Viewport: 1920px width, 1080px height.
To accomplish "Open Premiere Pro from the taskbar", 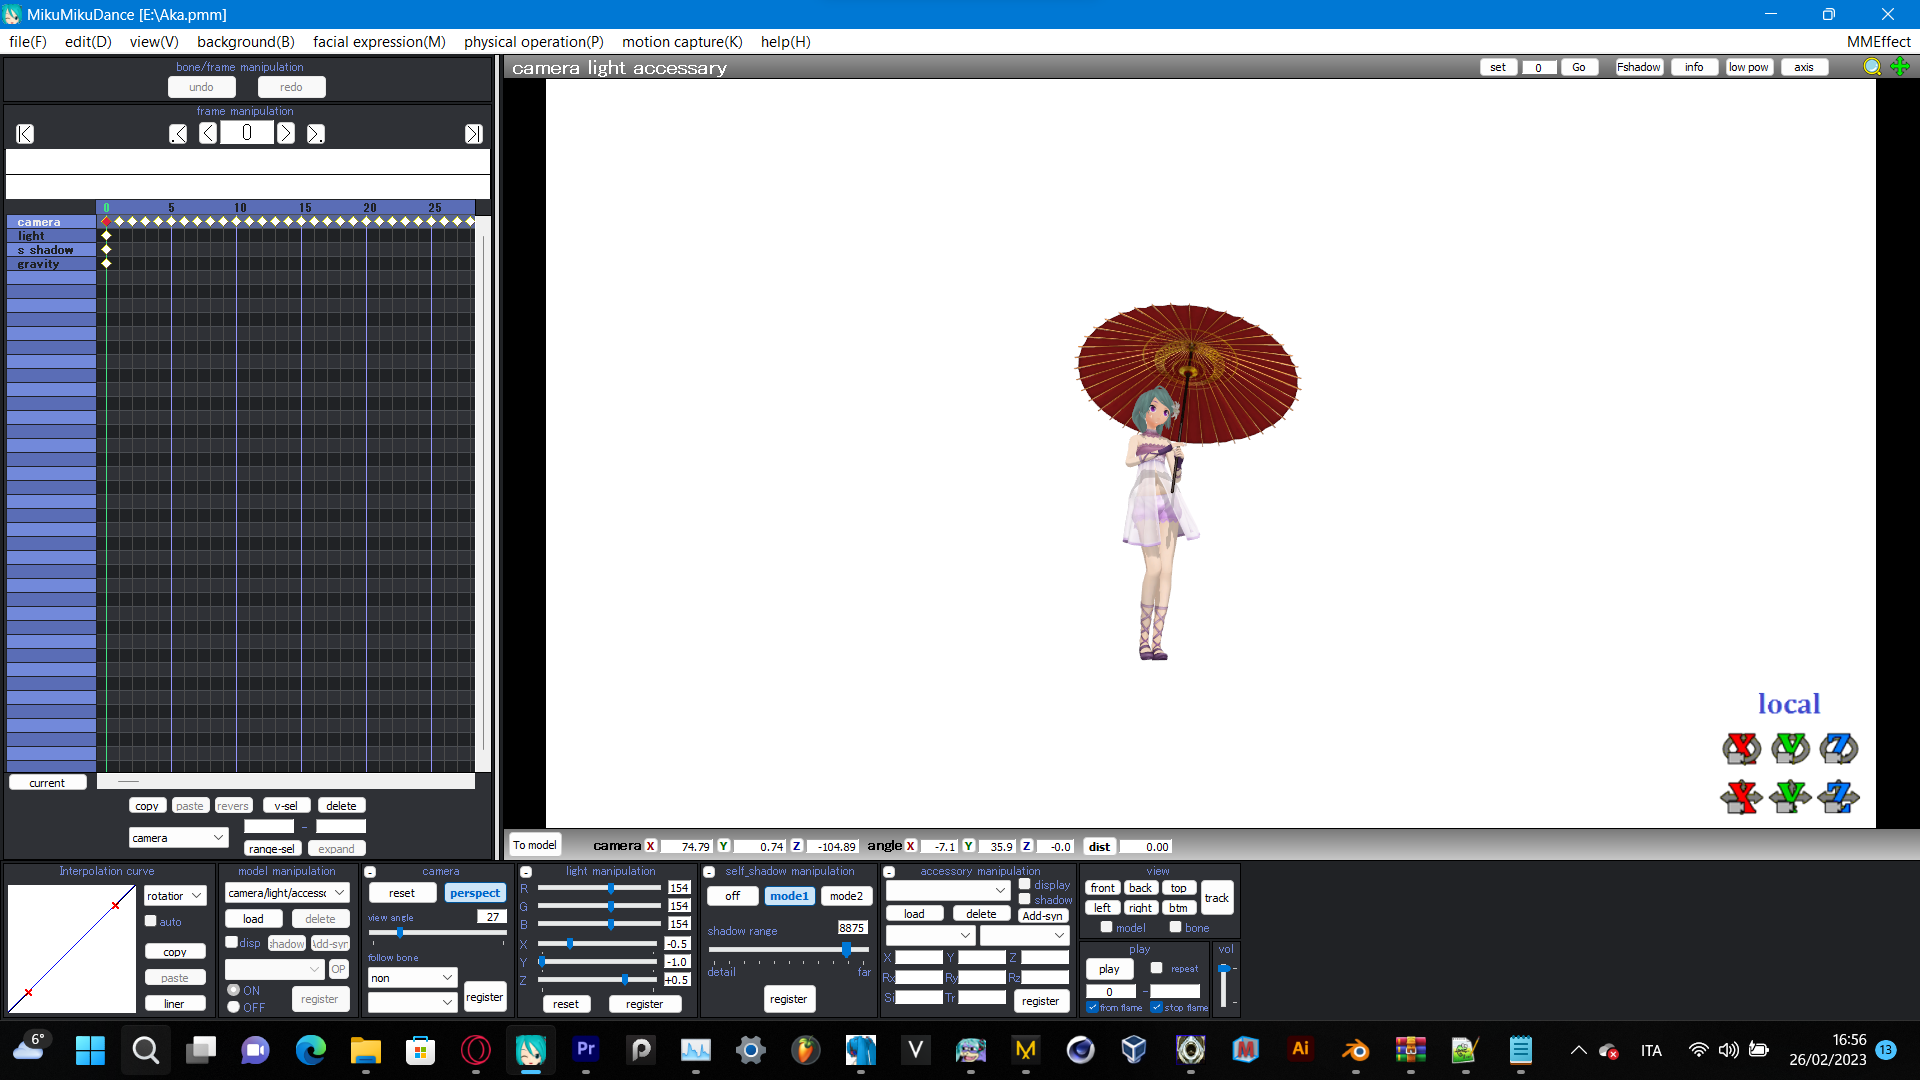I will (586, 1050).
